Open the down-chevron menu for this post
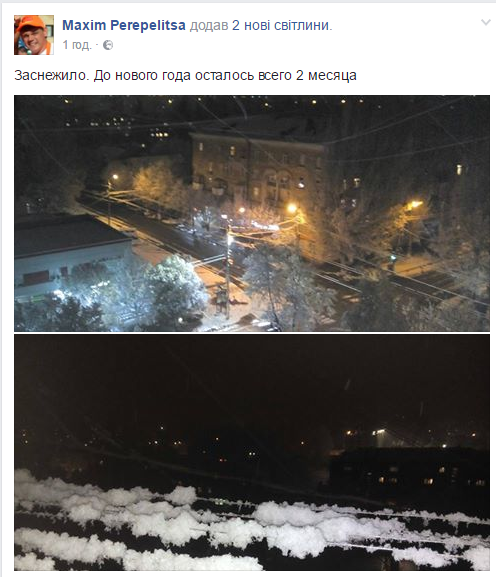This screenshot has width=496, height=577. [x=486, y=23]
